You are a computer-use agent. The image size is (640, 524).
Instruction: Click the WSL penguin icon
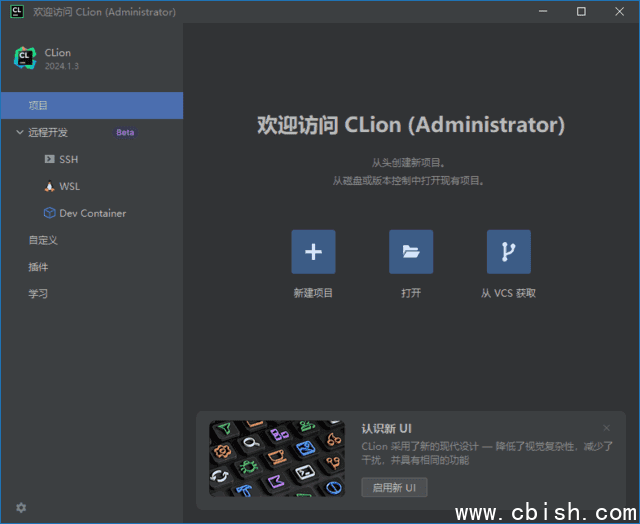tap(49, 186)
